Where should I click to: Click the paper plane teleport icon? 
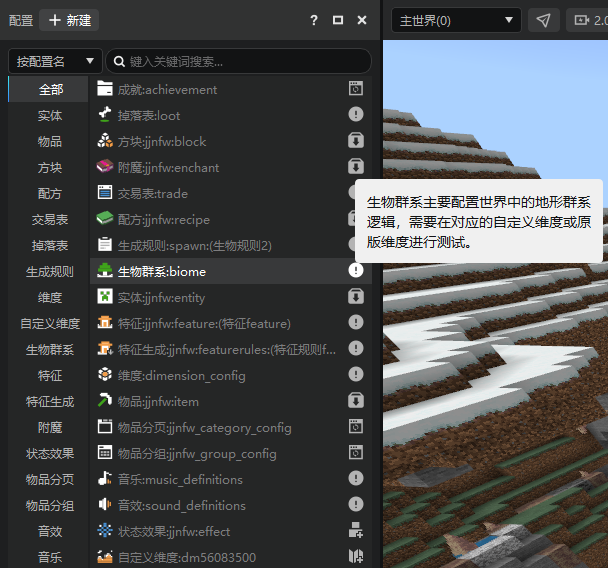point(544,20)
